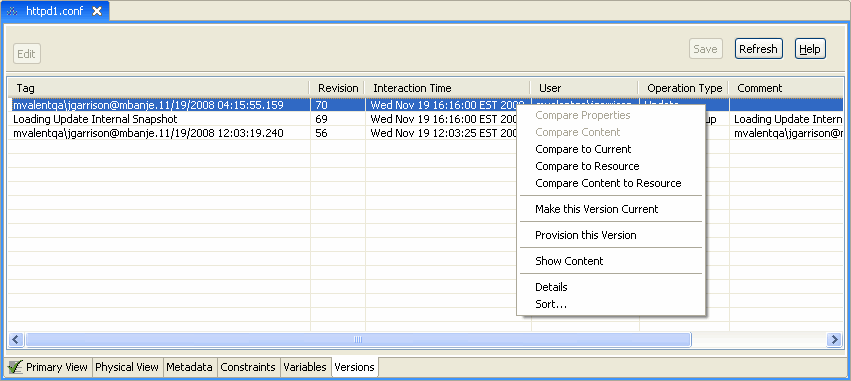Click the right arrow of horizontal scrollbar
Image resolution: width=851 pixels, height=381 pixels.
click(835, 340)
